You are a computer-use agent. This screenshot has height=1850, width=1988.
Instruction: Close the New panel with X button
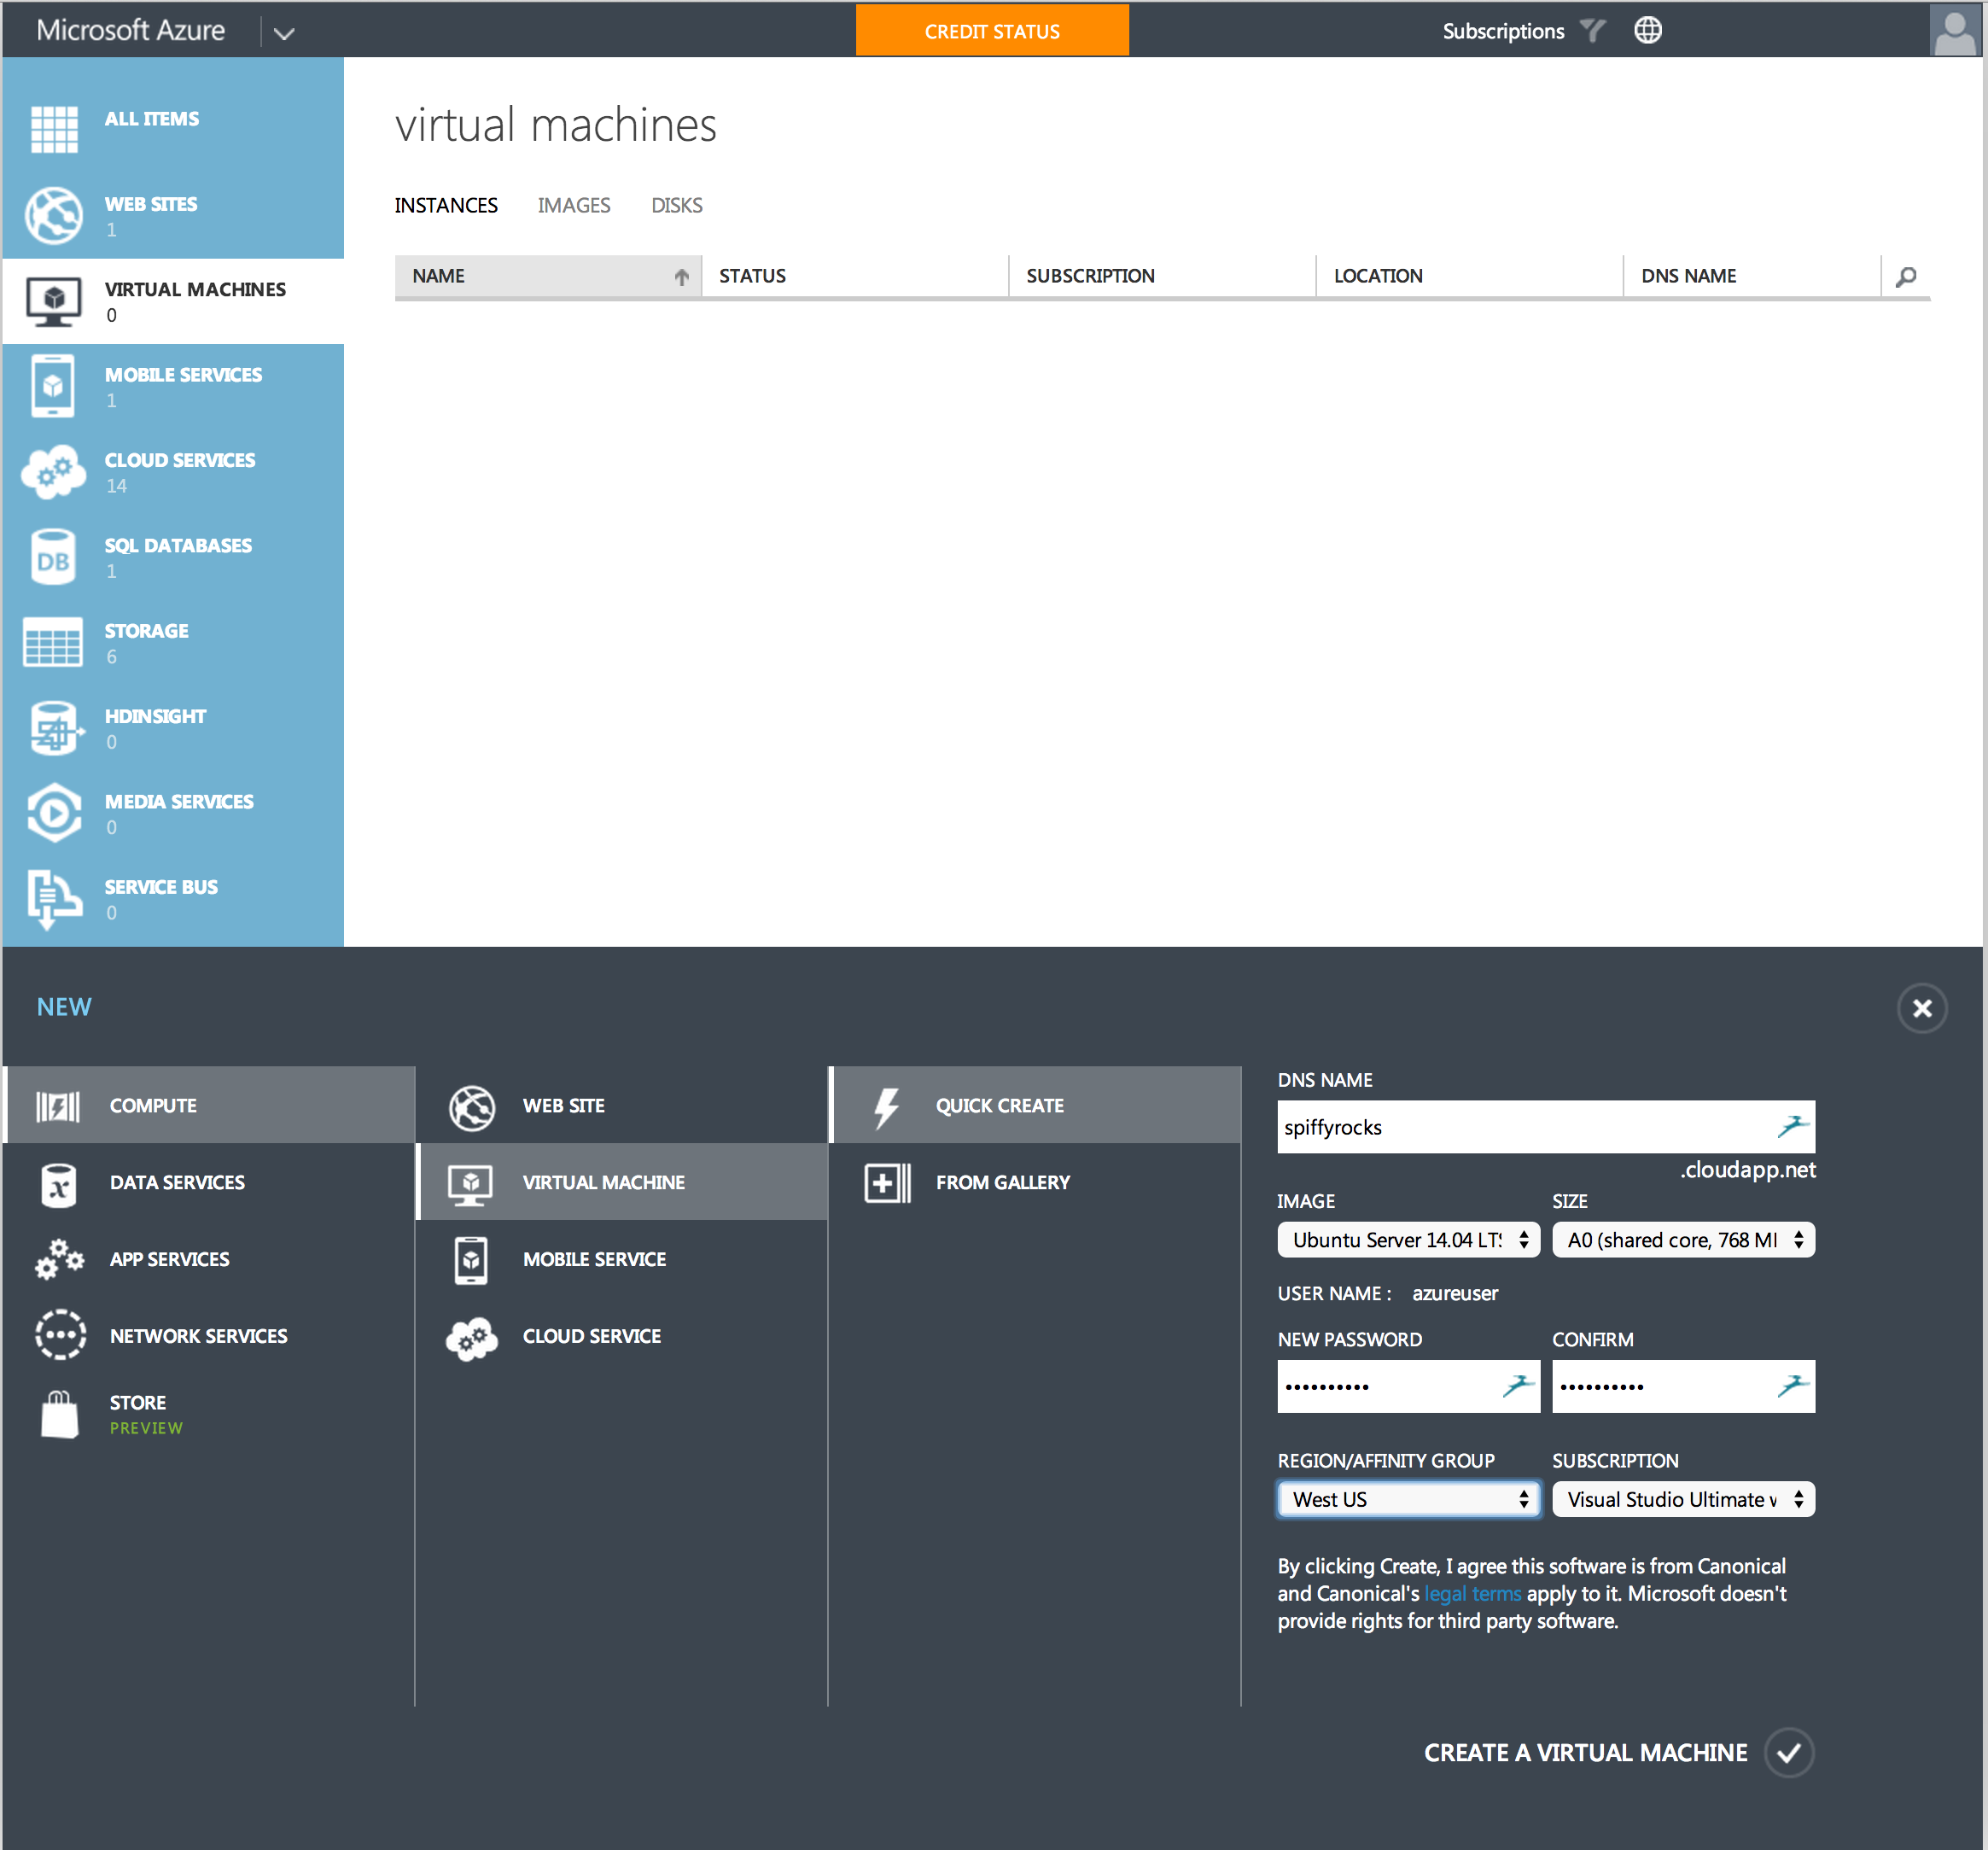(x=1922, y=1009)
